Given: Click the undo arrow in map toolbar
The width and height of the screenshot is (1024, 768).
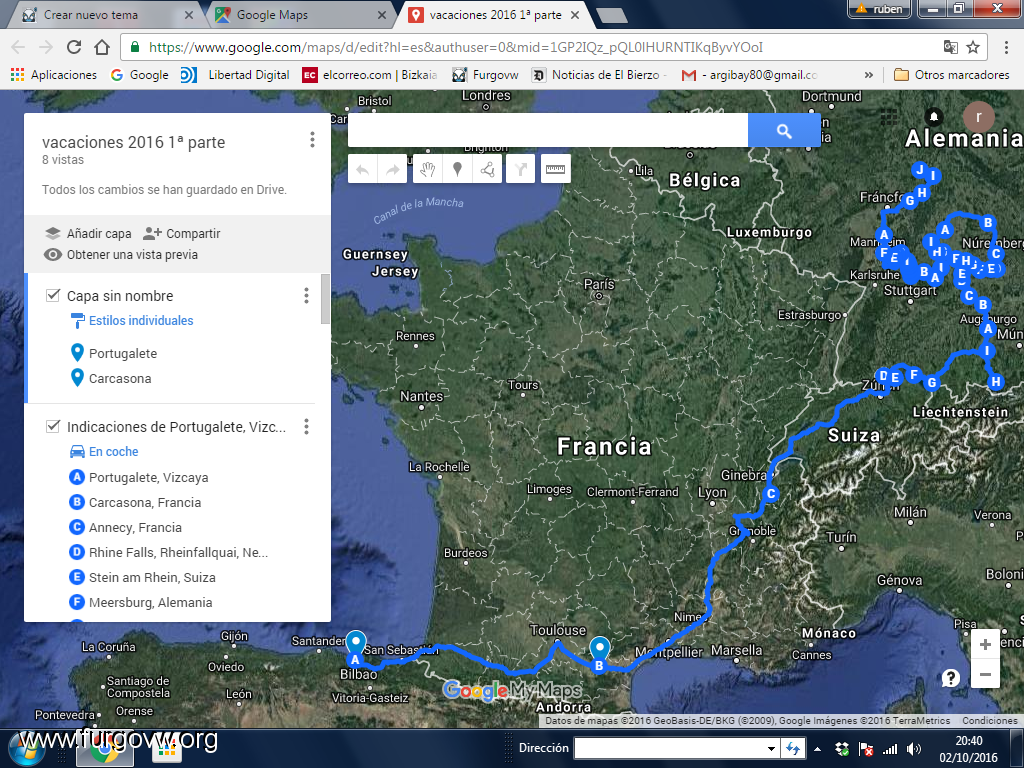Looking at the screenshot, I should (362, 170).
